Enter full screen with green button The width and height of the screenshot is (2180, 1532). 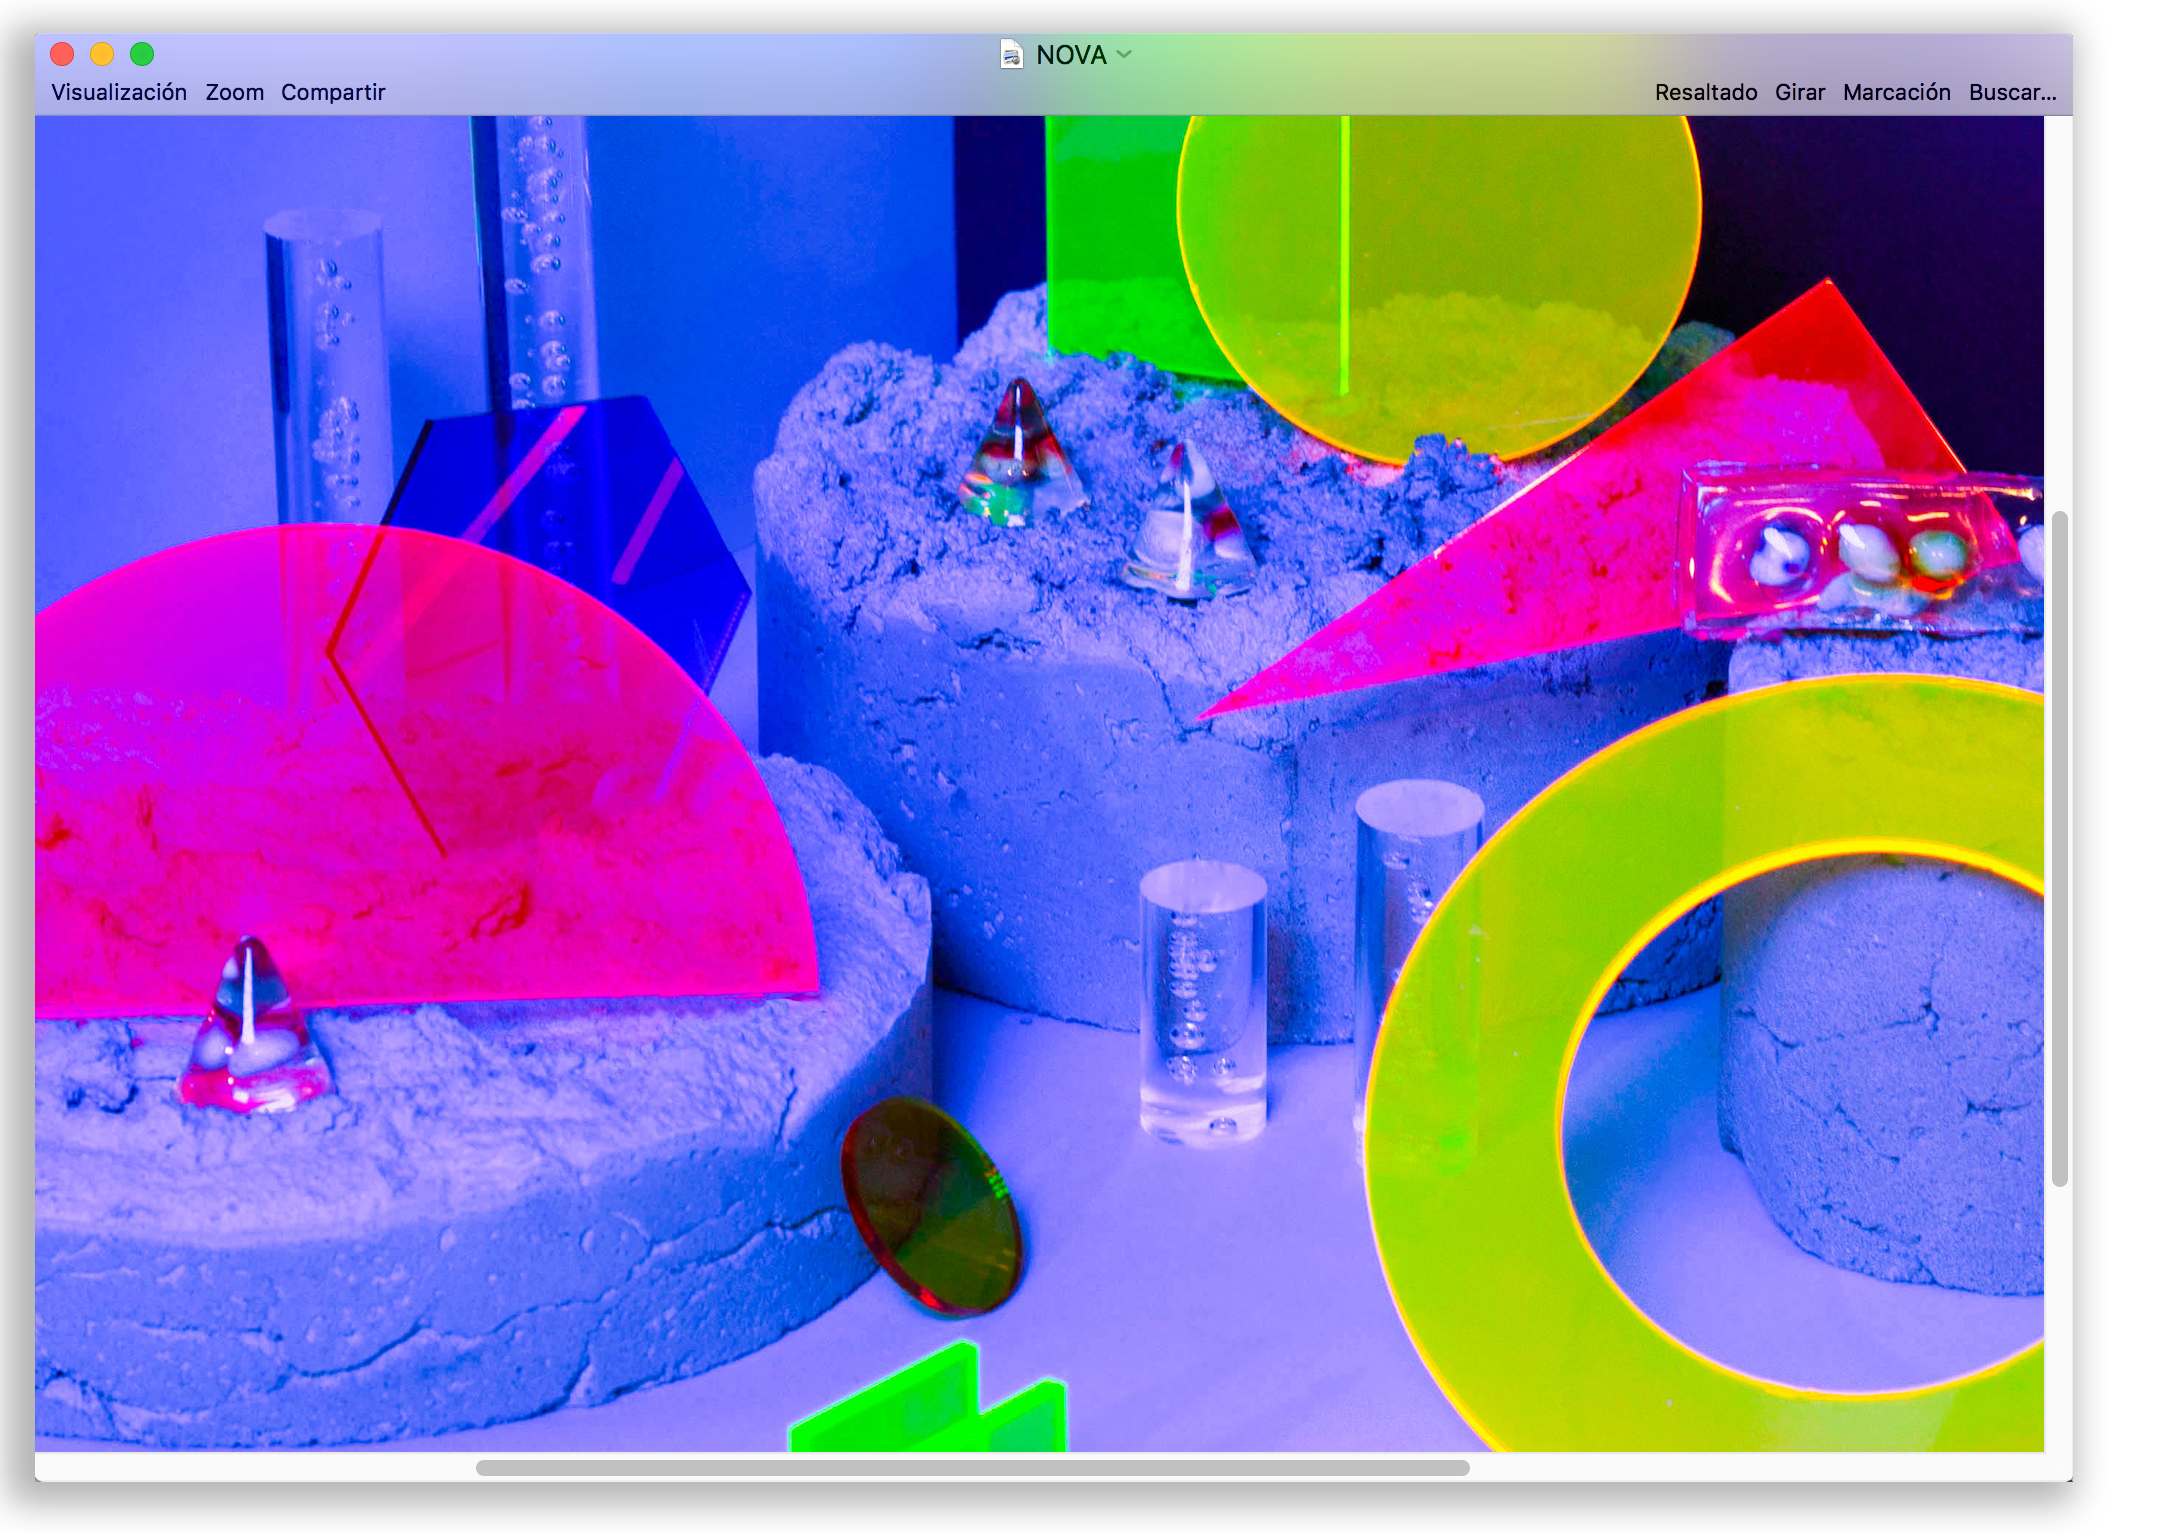142,54
